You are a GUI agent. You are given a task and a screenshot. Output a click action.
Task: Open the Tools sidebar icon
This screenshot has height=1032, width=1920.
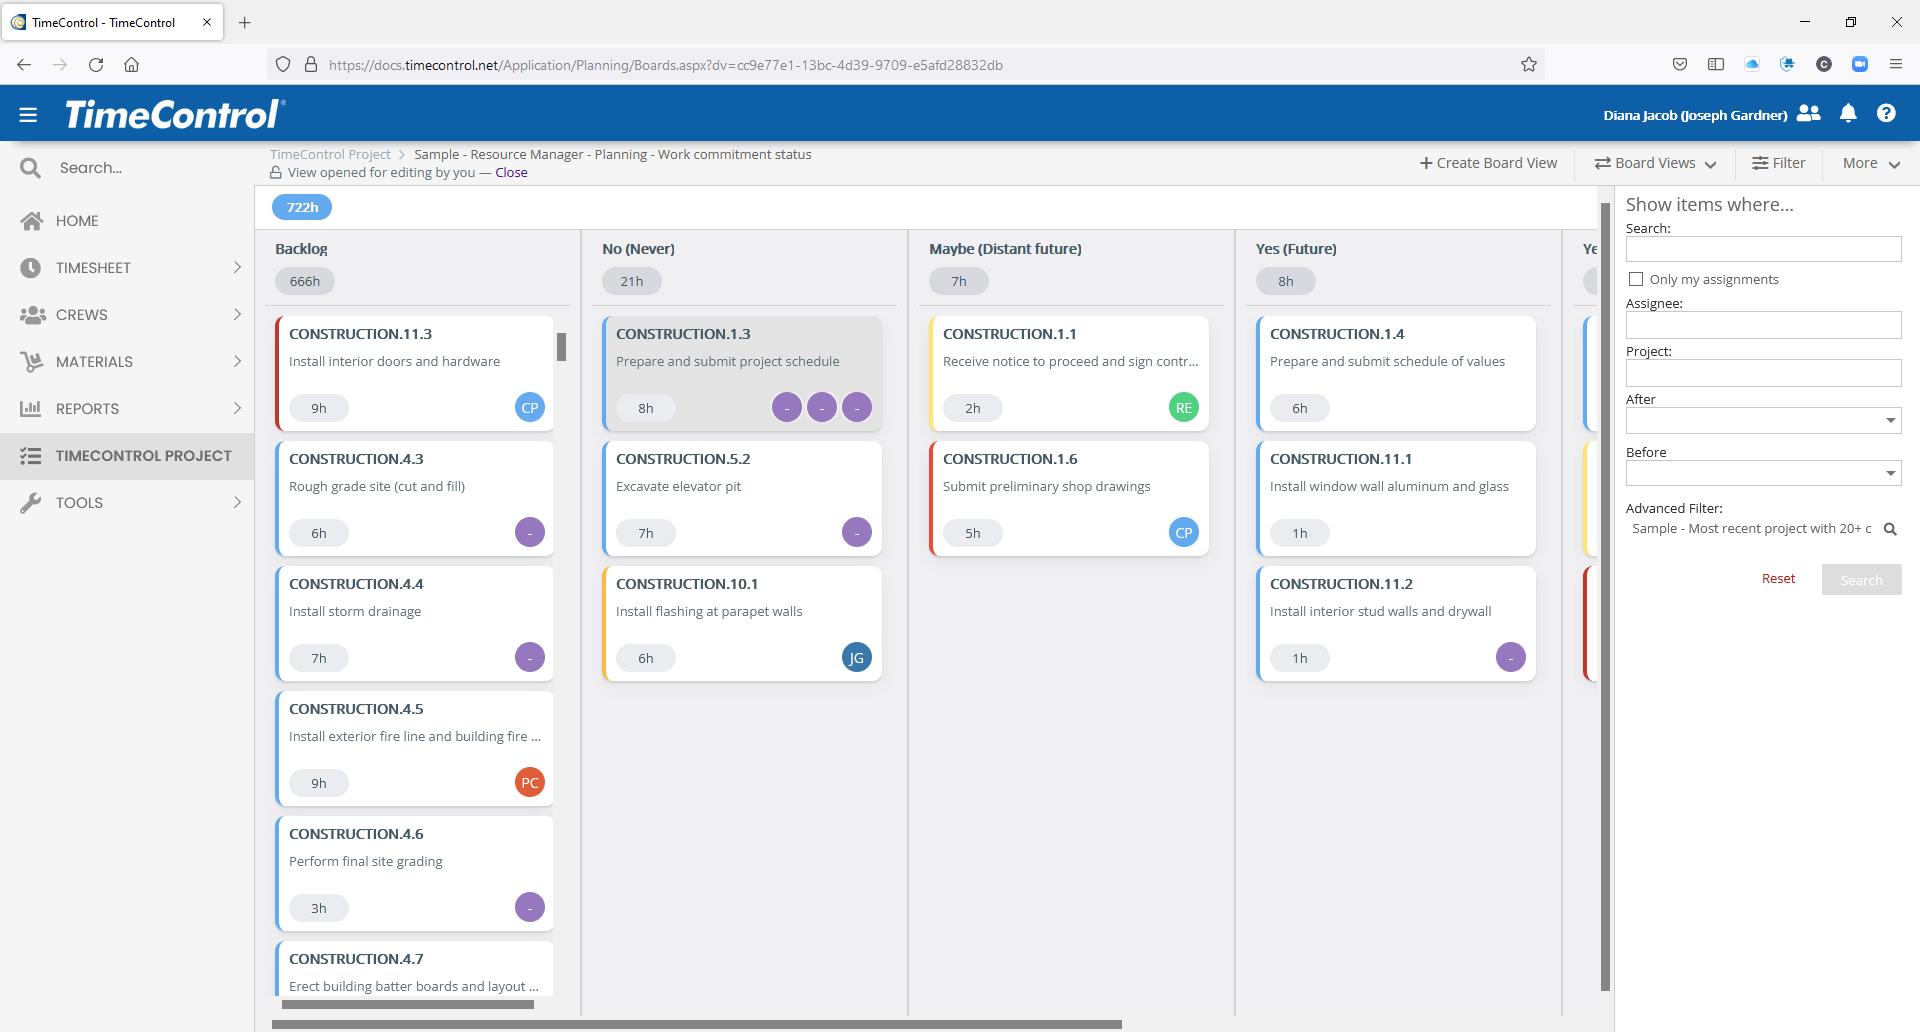(x=30, y=502)
